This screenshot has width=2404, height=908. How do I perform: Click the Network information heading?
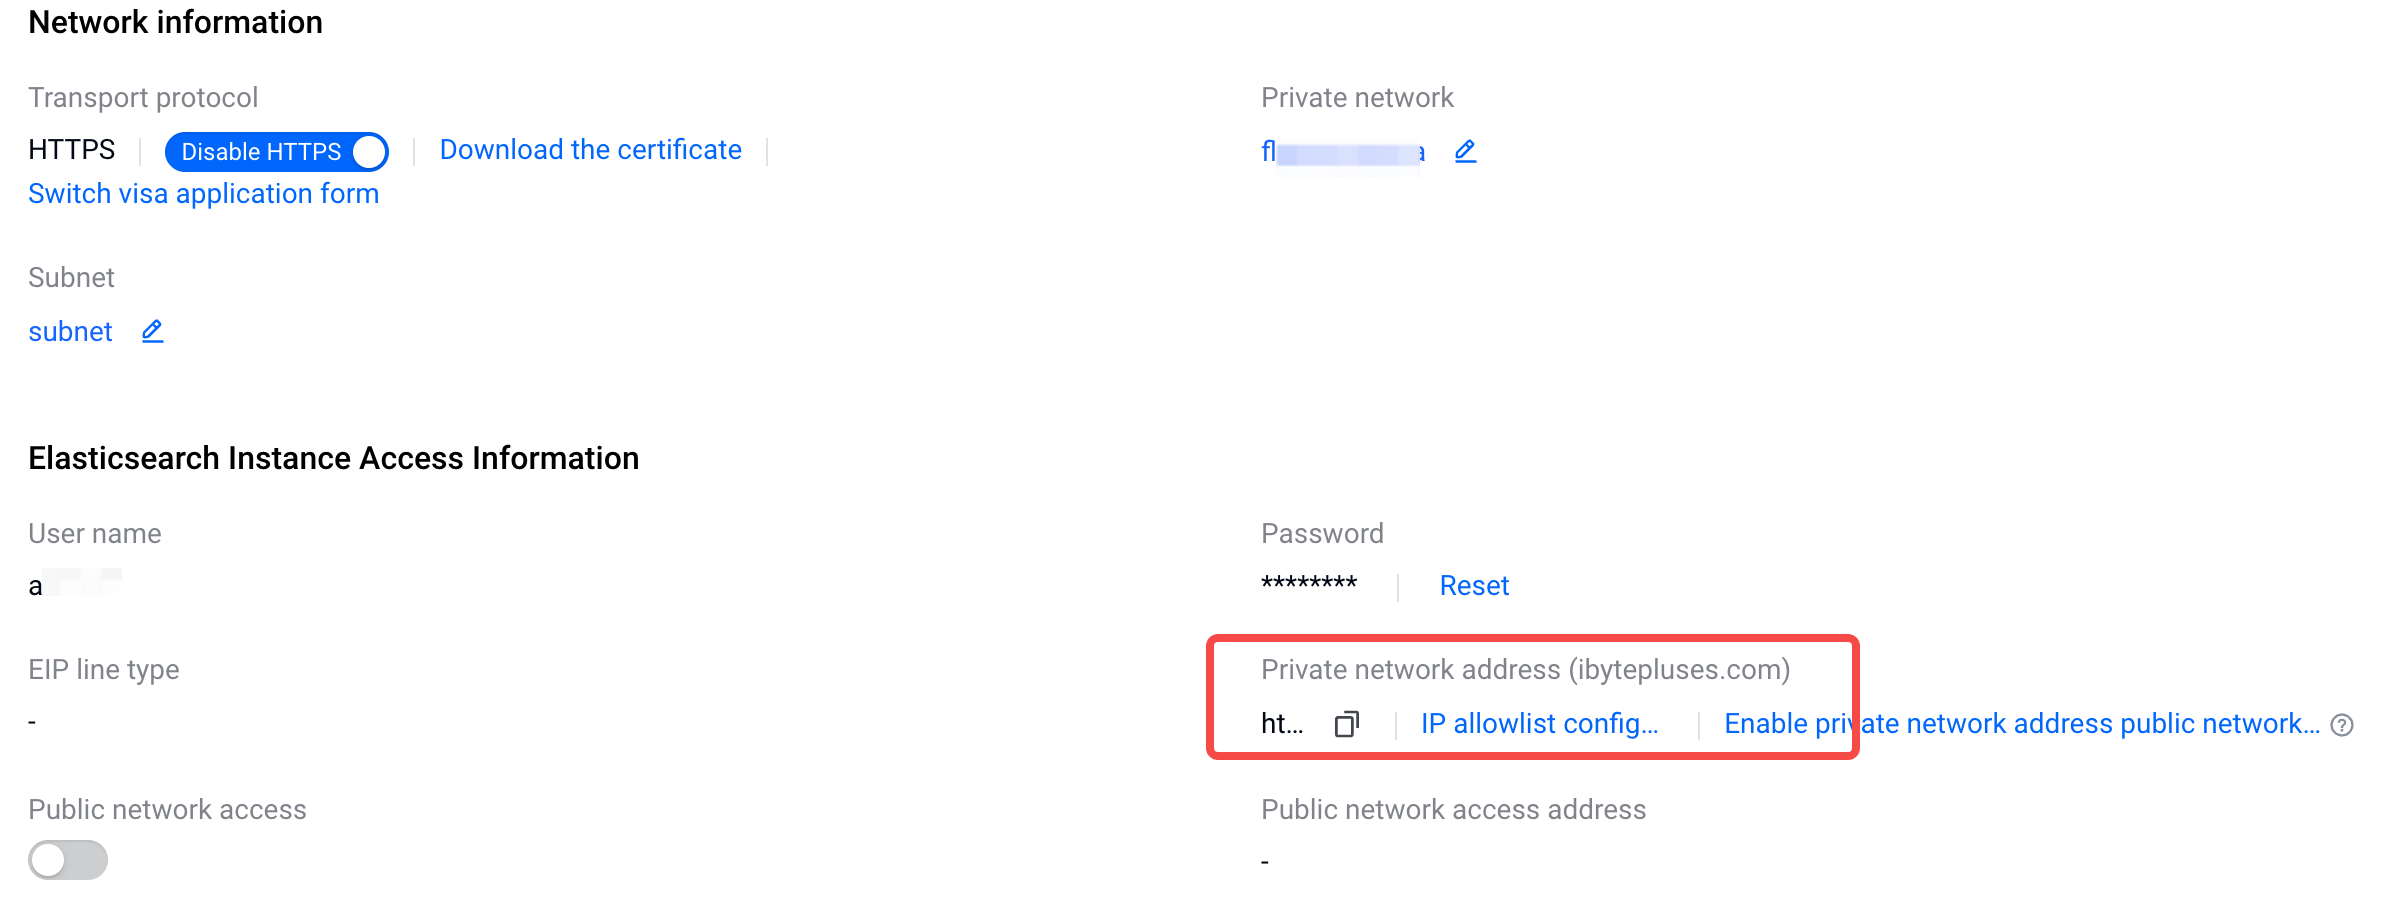pos(176,22)
